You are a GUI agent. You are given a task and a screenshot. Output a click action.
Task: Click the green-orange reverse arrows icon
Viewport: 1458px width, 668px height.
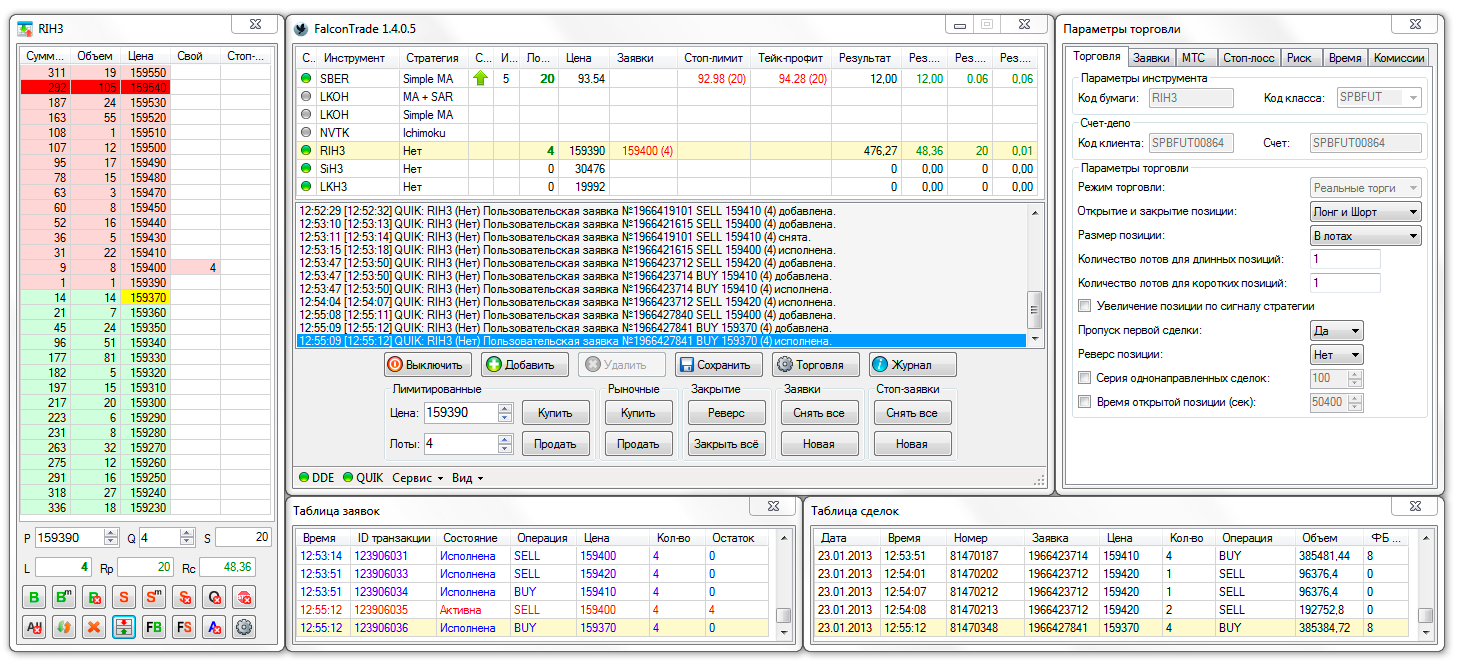(64, 628)
